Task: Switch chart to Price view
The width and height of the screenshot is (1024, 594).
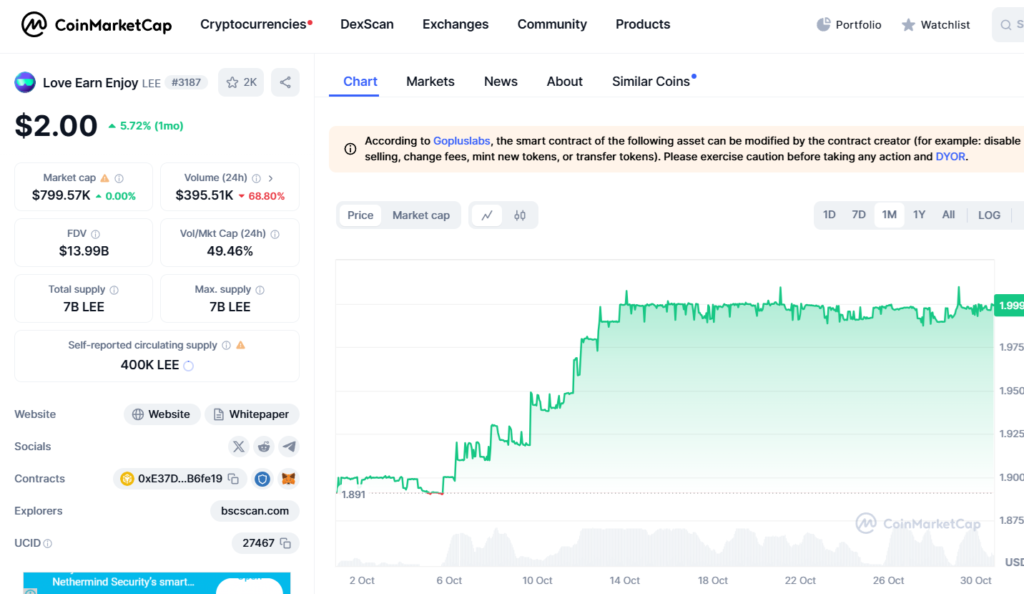Action: click(360, 215)
